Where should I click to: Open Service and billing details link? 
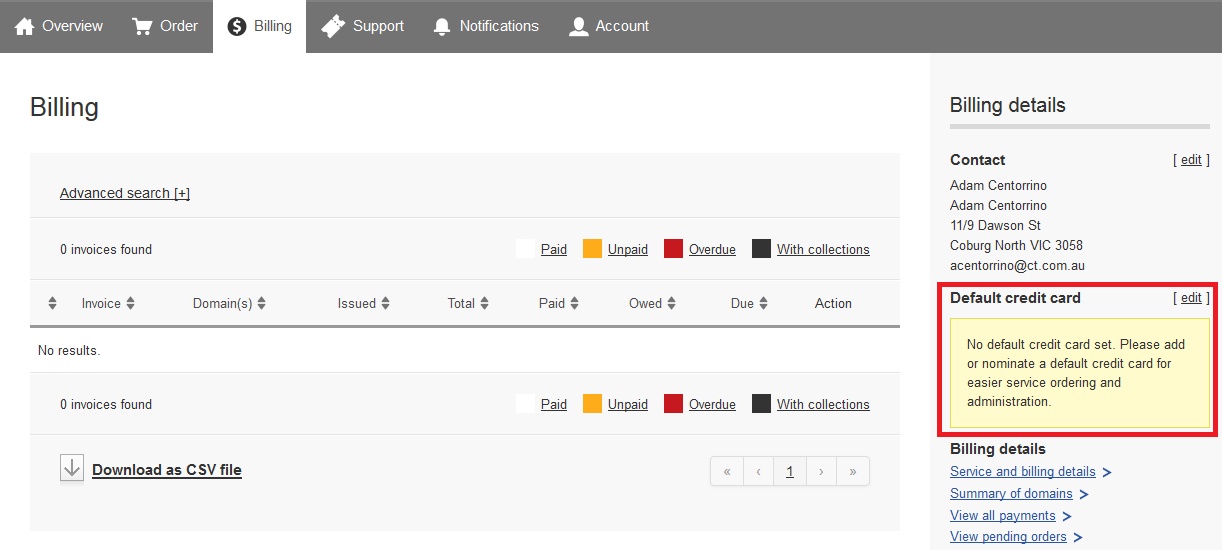[1023, 471]
